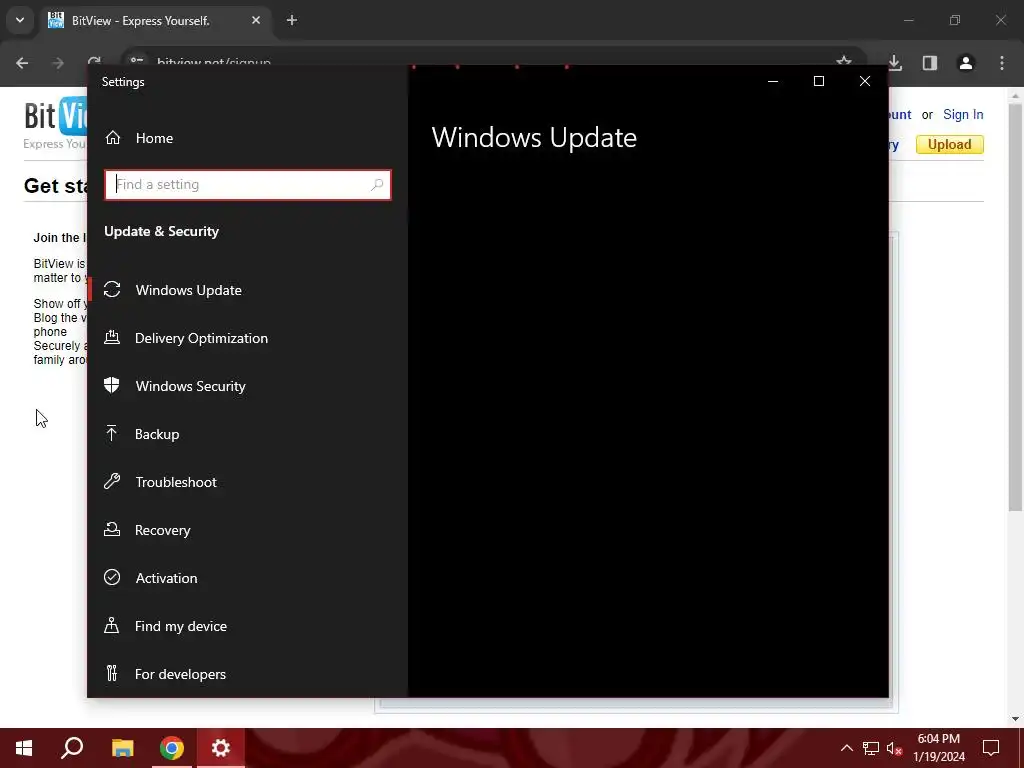Open Chrome tab search dropdown
This screenshot has height=768, width=1024.
tap(20, 20)
